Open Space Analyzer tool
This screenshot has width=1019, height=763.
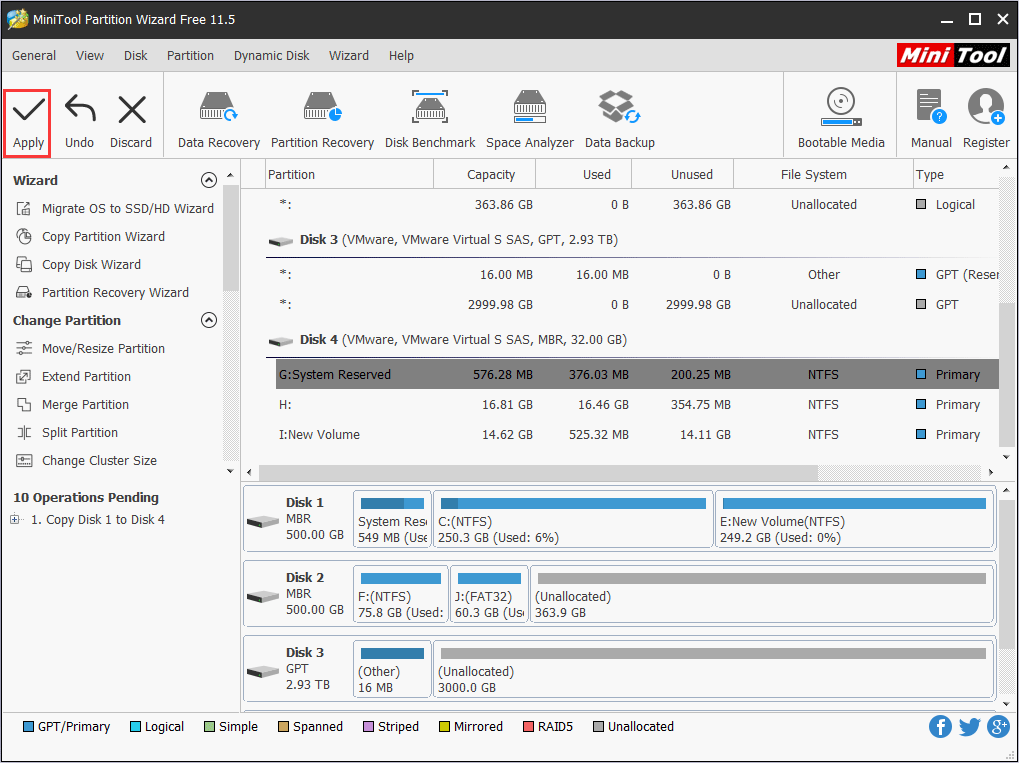(530, 121)
